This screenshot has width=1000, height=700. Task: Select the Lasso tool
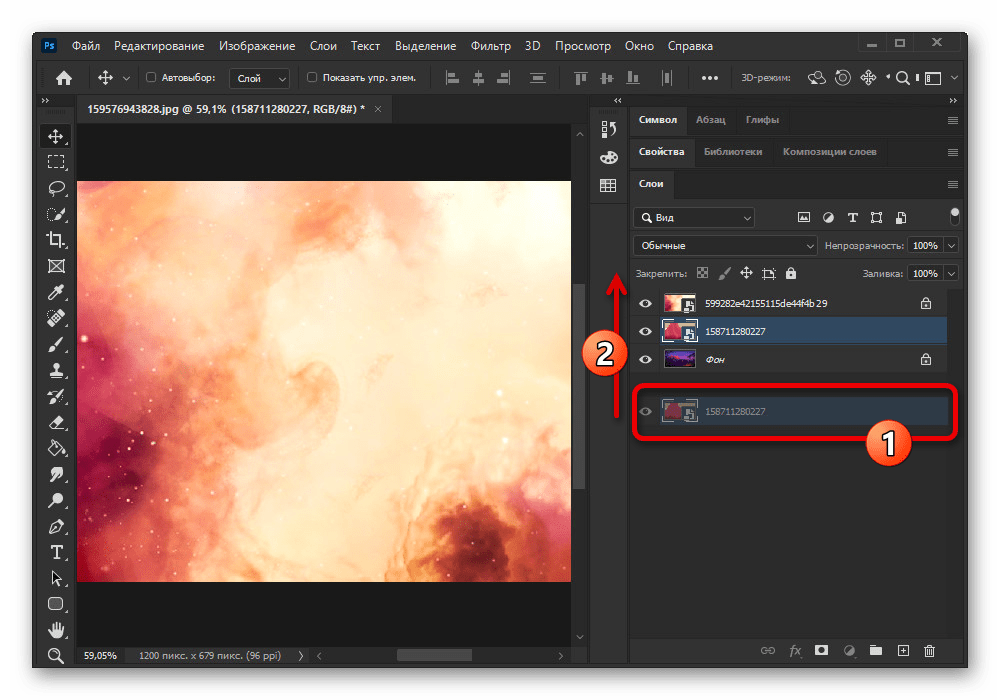(56, 188)
